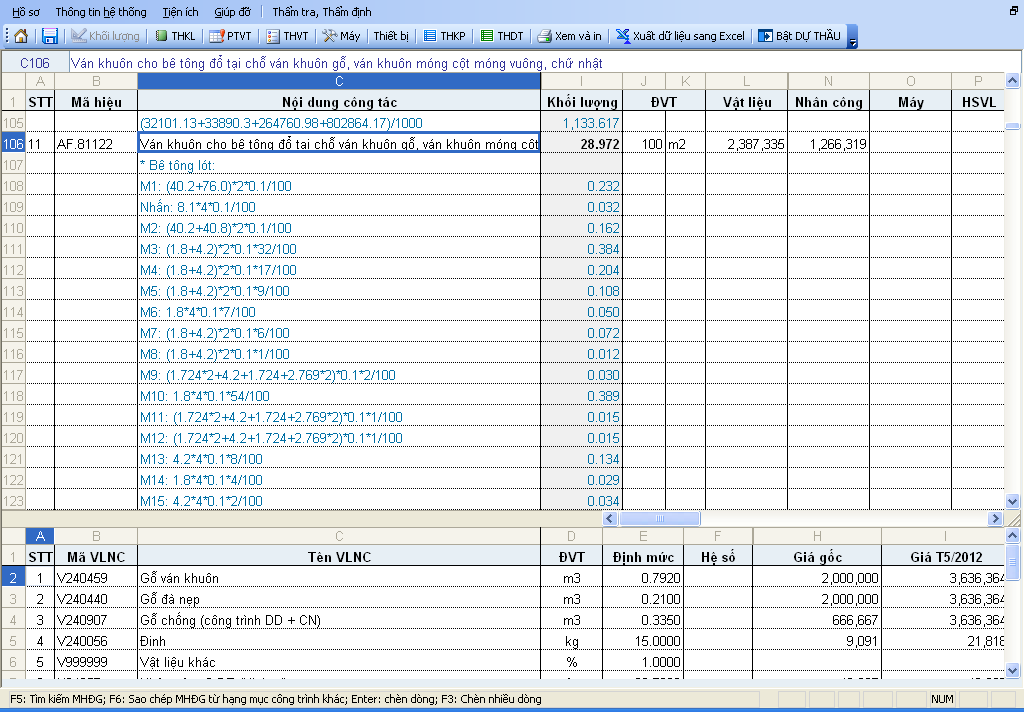
Task: Open the THKP toolbar button
Action: click(445, 36)
